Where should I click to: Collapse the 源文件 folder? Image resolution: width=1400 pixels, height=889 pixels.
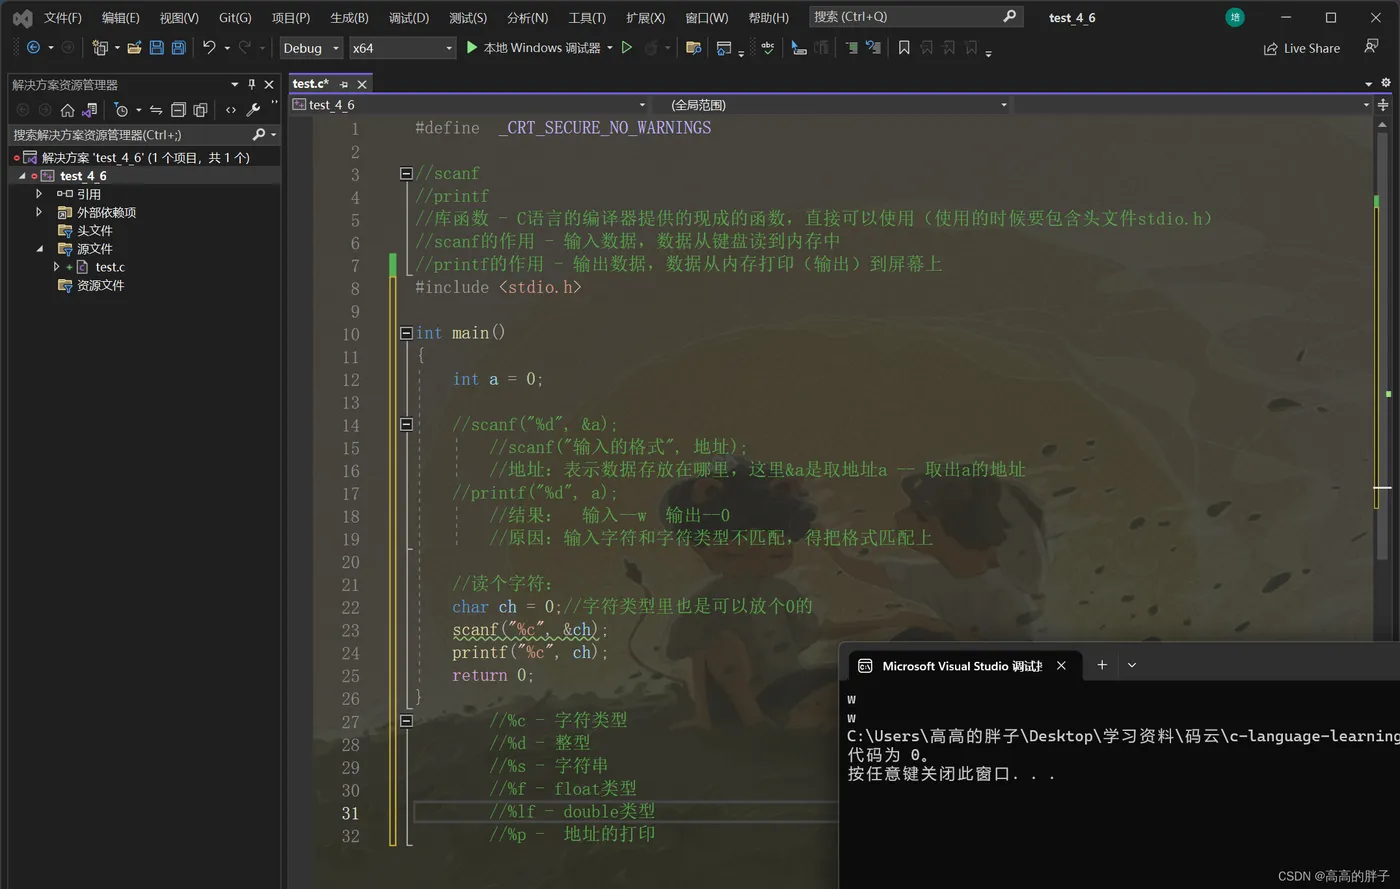tap(39, 248)
